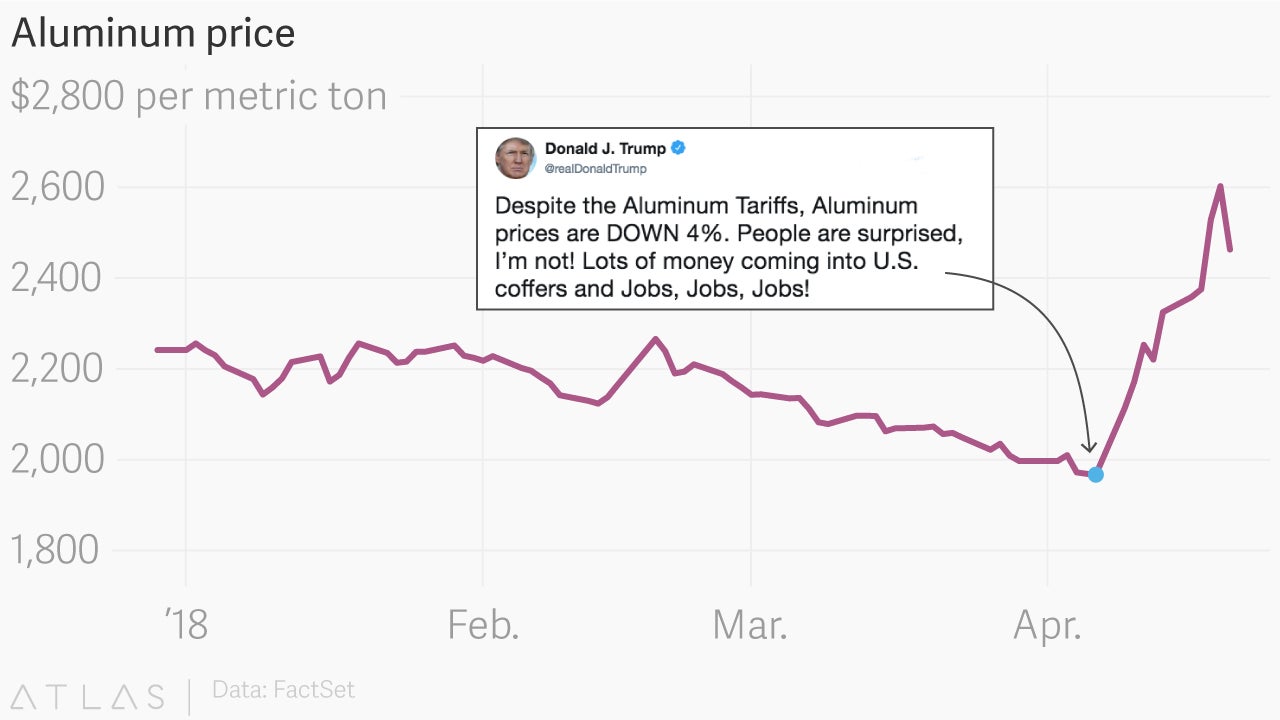
Task: Click the blue verified badge icon
Action: coord(678,148)
